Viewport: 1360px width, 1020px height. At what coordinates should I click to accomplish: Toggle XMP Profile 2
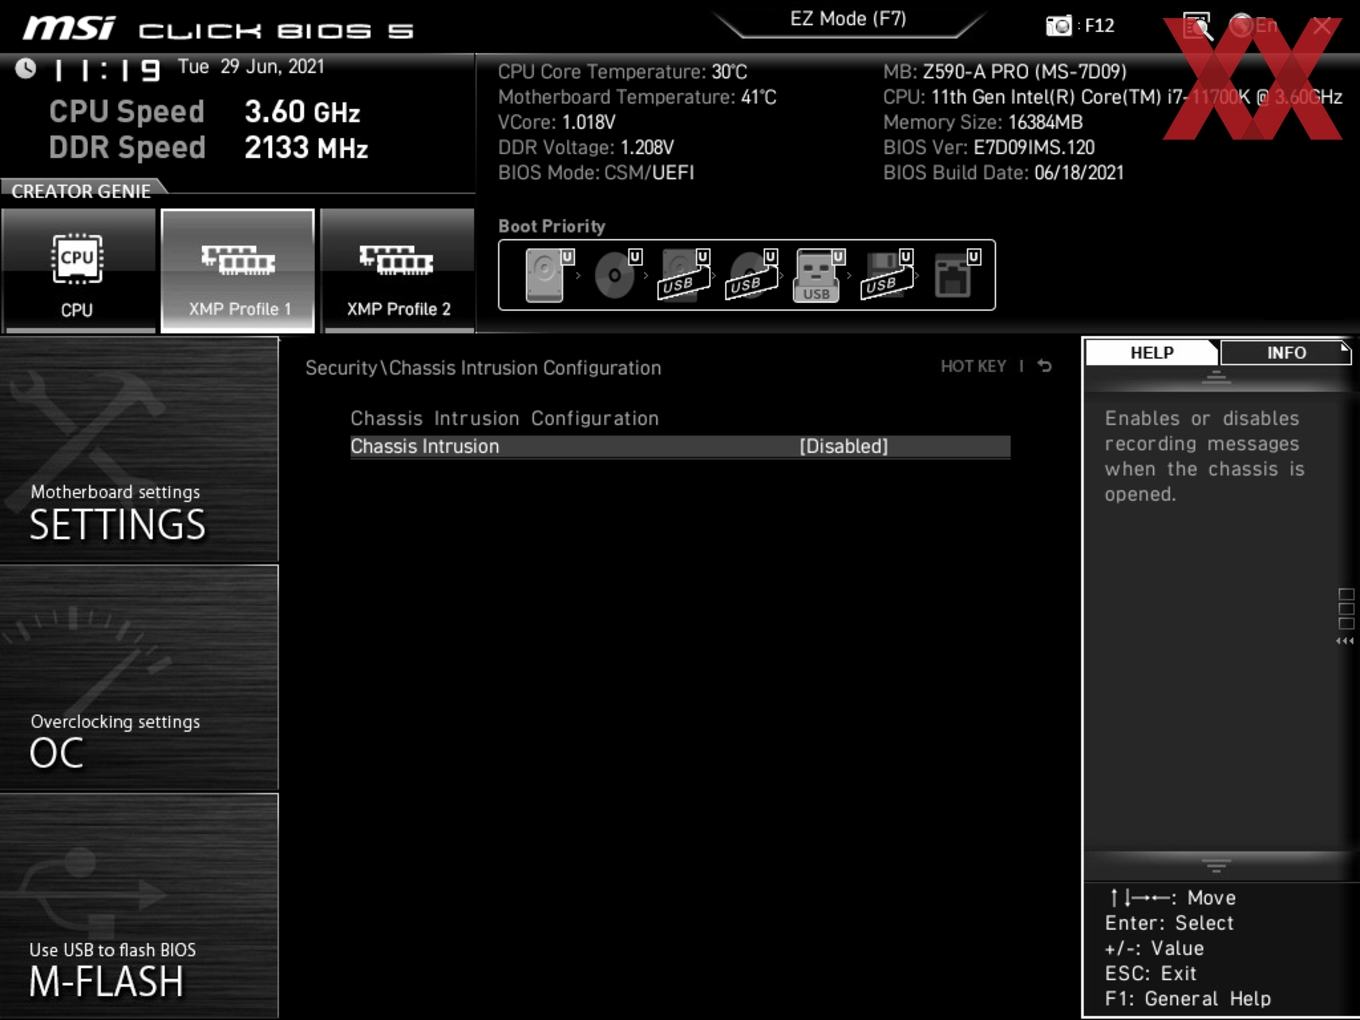click(x=398, y=270)
